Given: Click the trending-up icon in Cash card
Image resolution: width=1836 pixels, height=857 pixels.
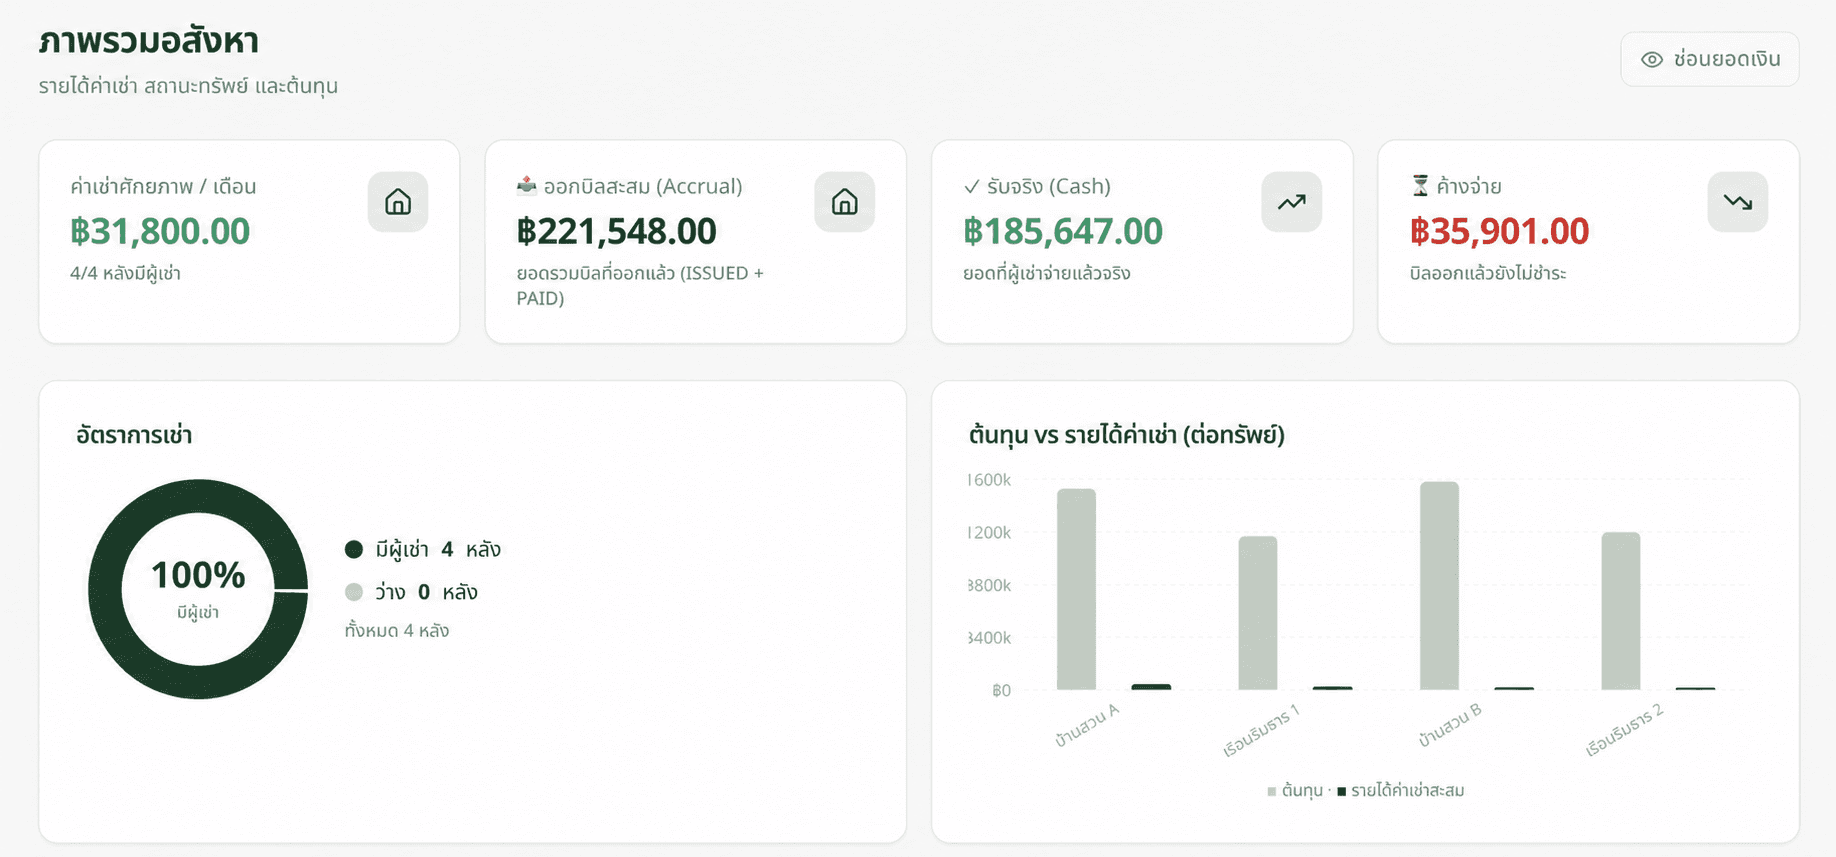Looking at the screenshot, I should (1292, 202).
